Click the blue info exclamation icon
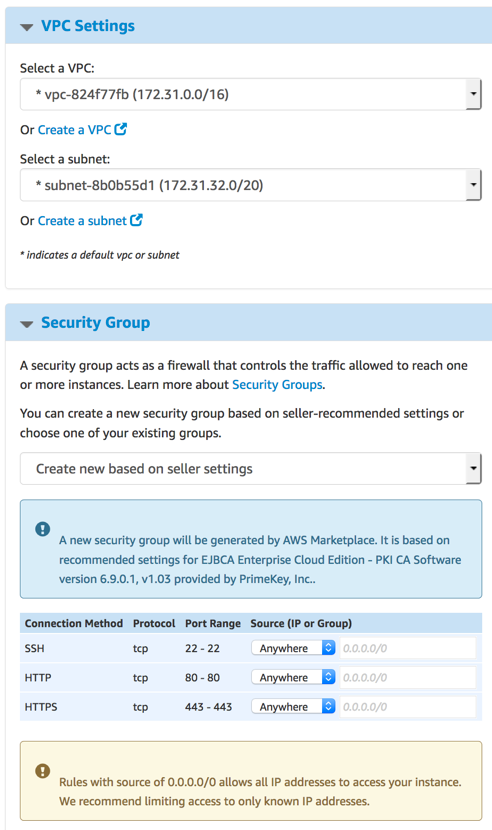 pyautogui.click(x=42, y=529)
